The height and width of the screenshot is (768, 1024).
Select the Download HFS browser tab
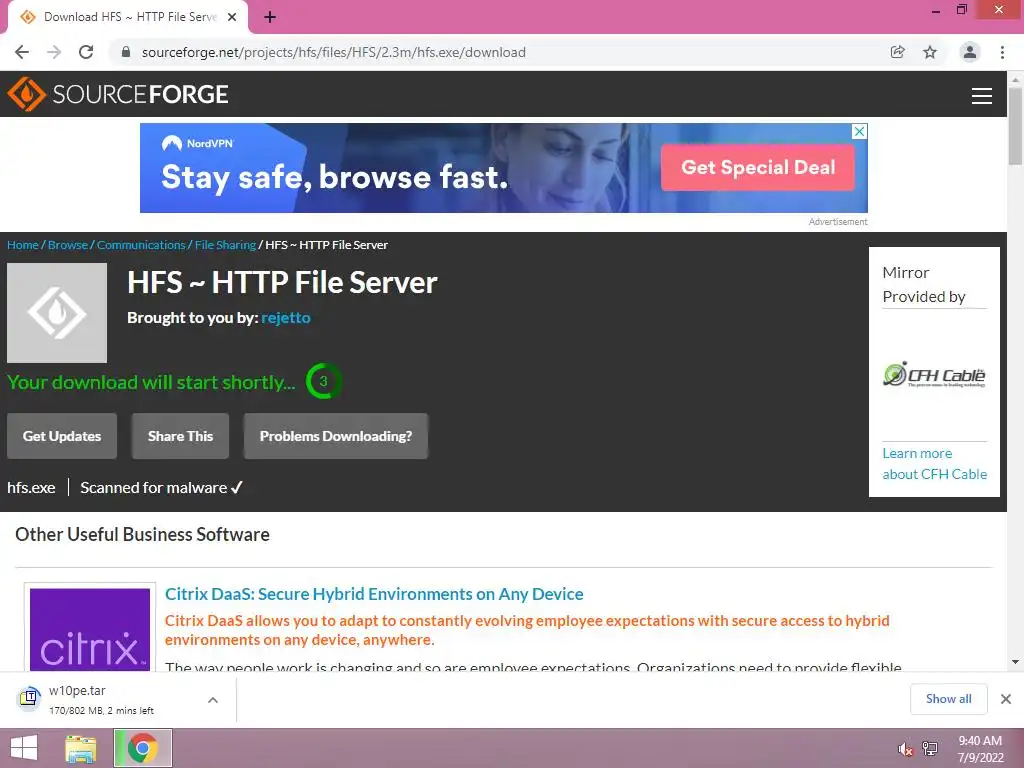(127, 17)
